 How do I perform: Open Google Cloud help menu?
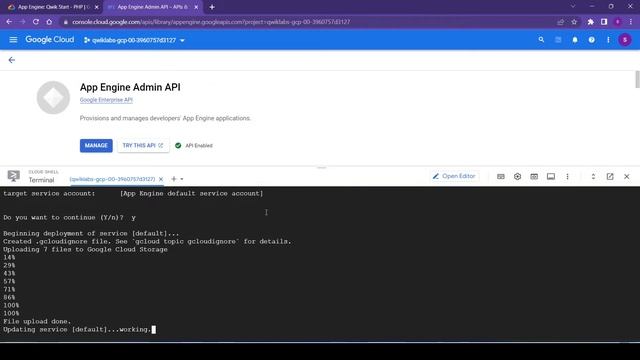(591, 40)
